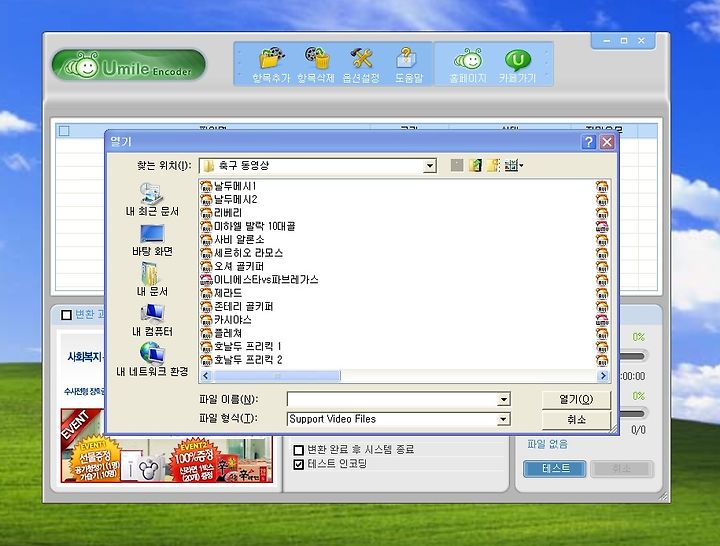720x546 pixels.
Task: Select the file 오셔 골키퍼
Action: coord(232,266)
